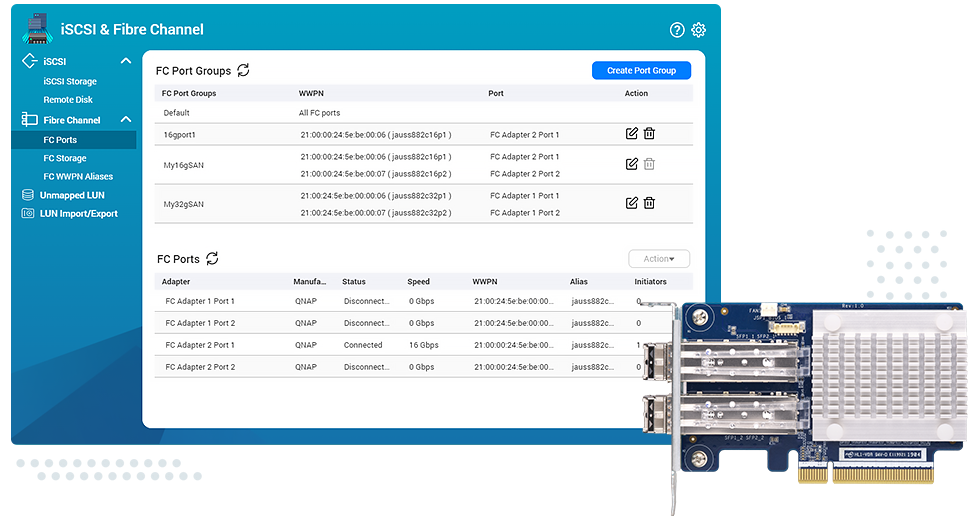Image resolution: width=980 pixels, height=530 pixels.
Task: Collapse the iSCSI sidebar section
Action: pos(126,61)
